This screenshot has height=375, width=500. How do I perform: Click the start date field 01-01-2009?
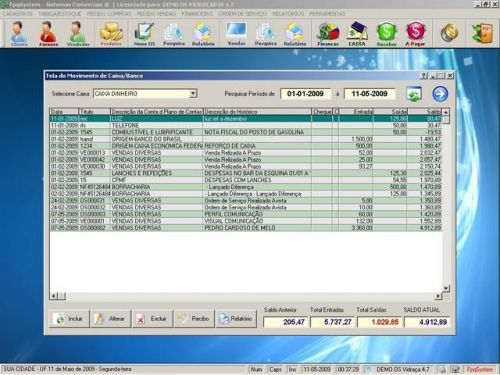point(305,94)
